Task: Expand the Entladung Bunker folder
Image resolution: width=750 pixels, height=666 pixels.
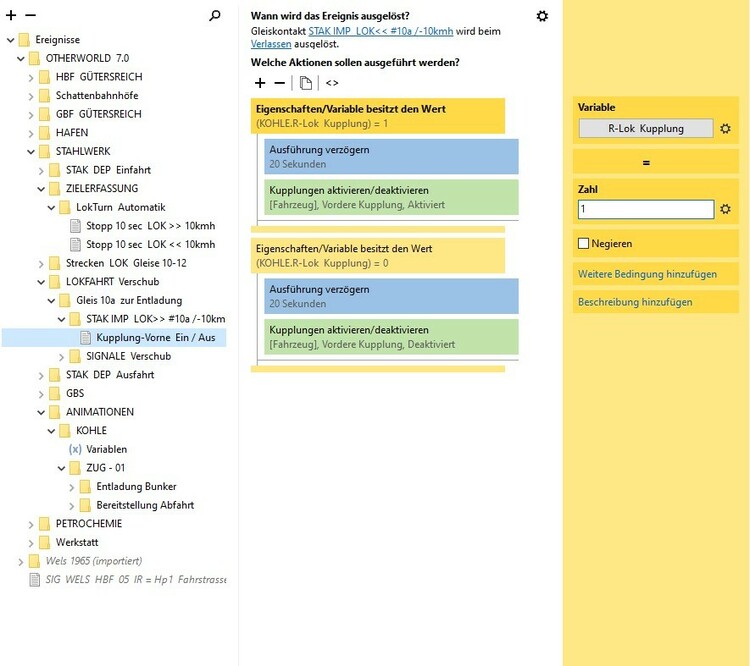Action: pos(72,486)
